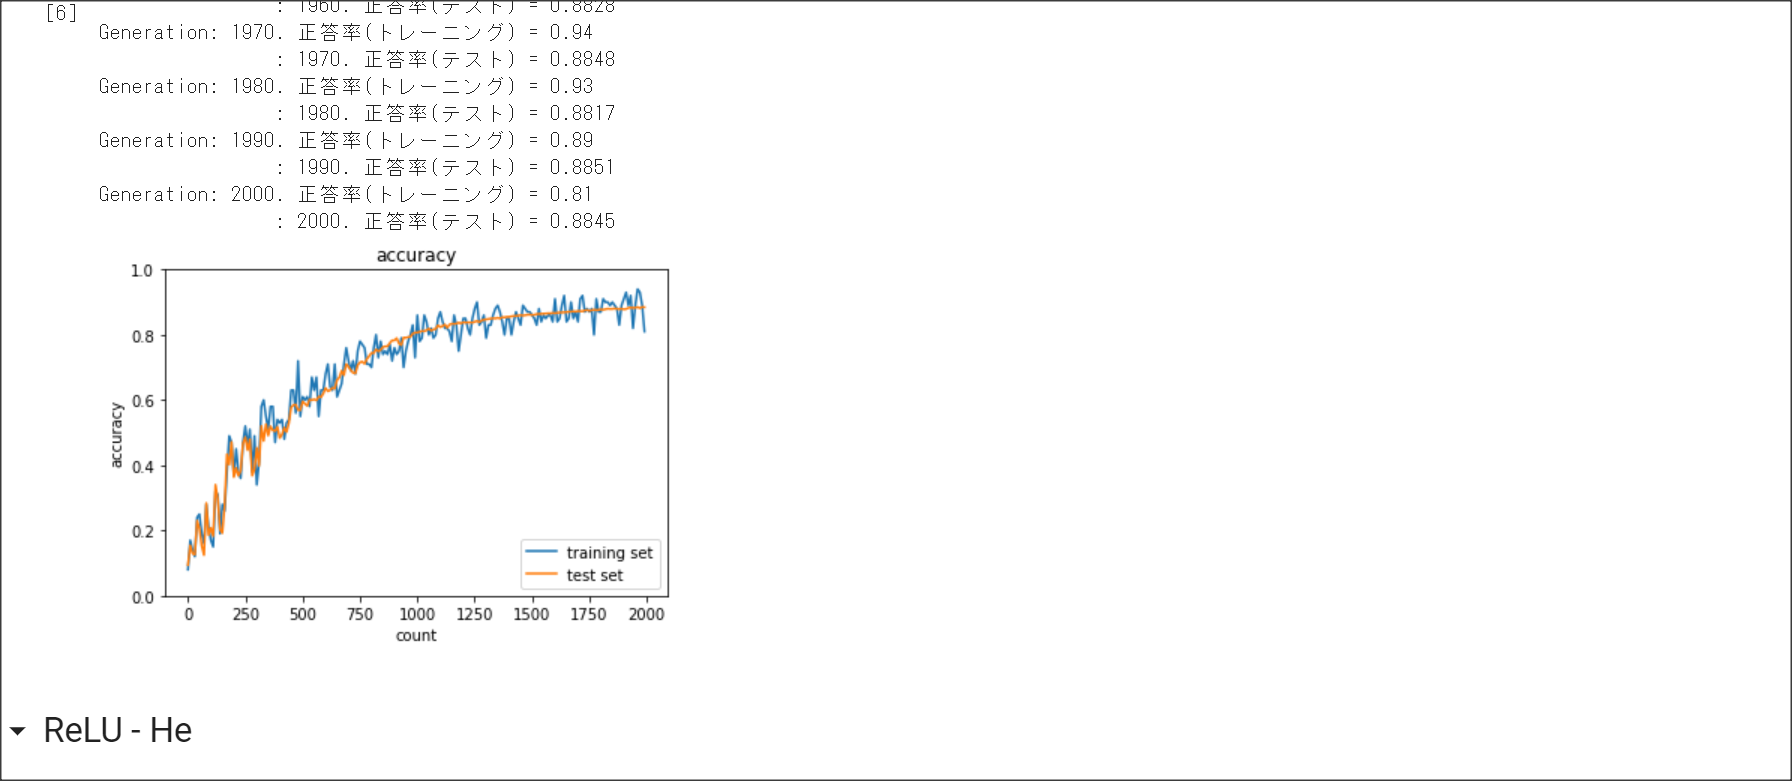Click the vertical accuracy y-axis label
The image size is (1792, 781).
[x=116, y=435]
